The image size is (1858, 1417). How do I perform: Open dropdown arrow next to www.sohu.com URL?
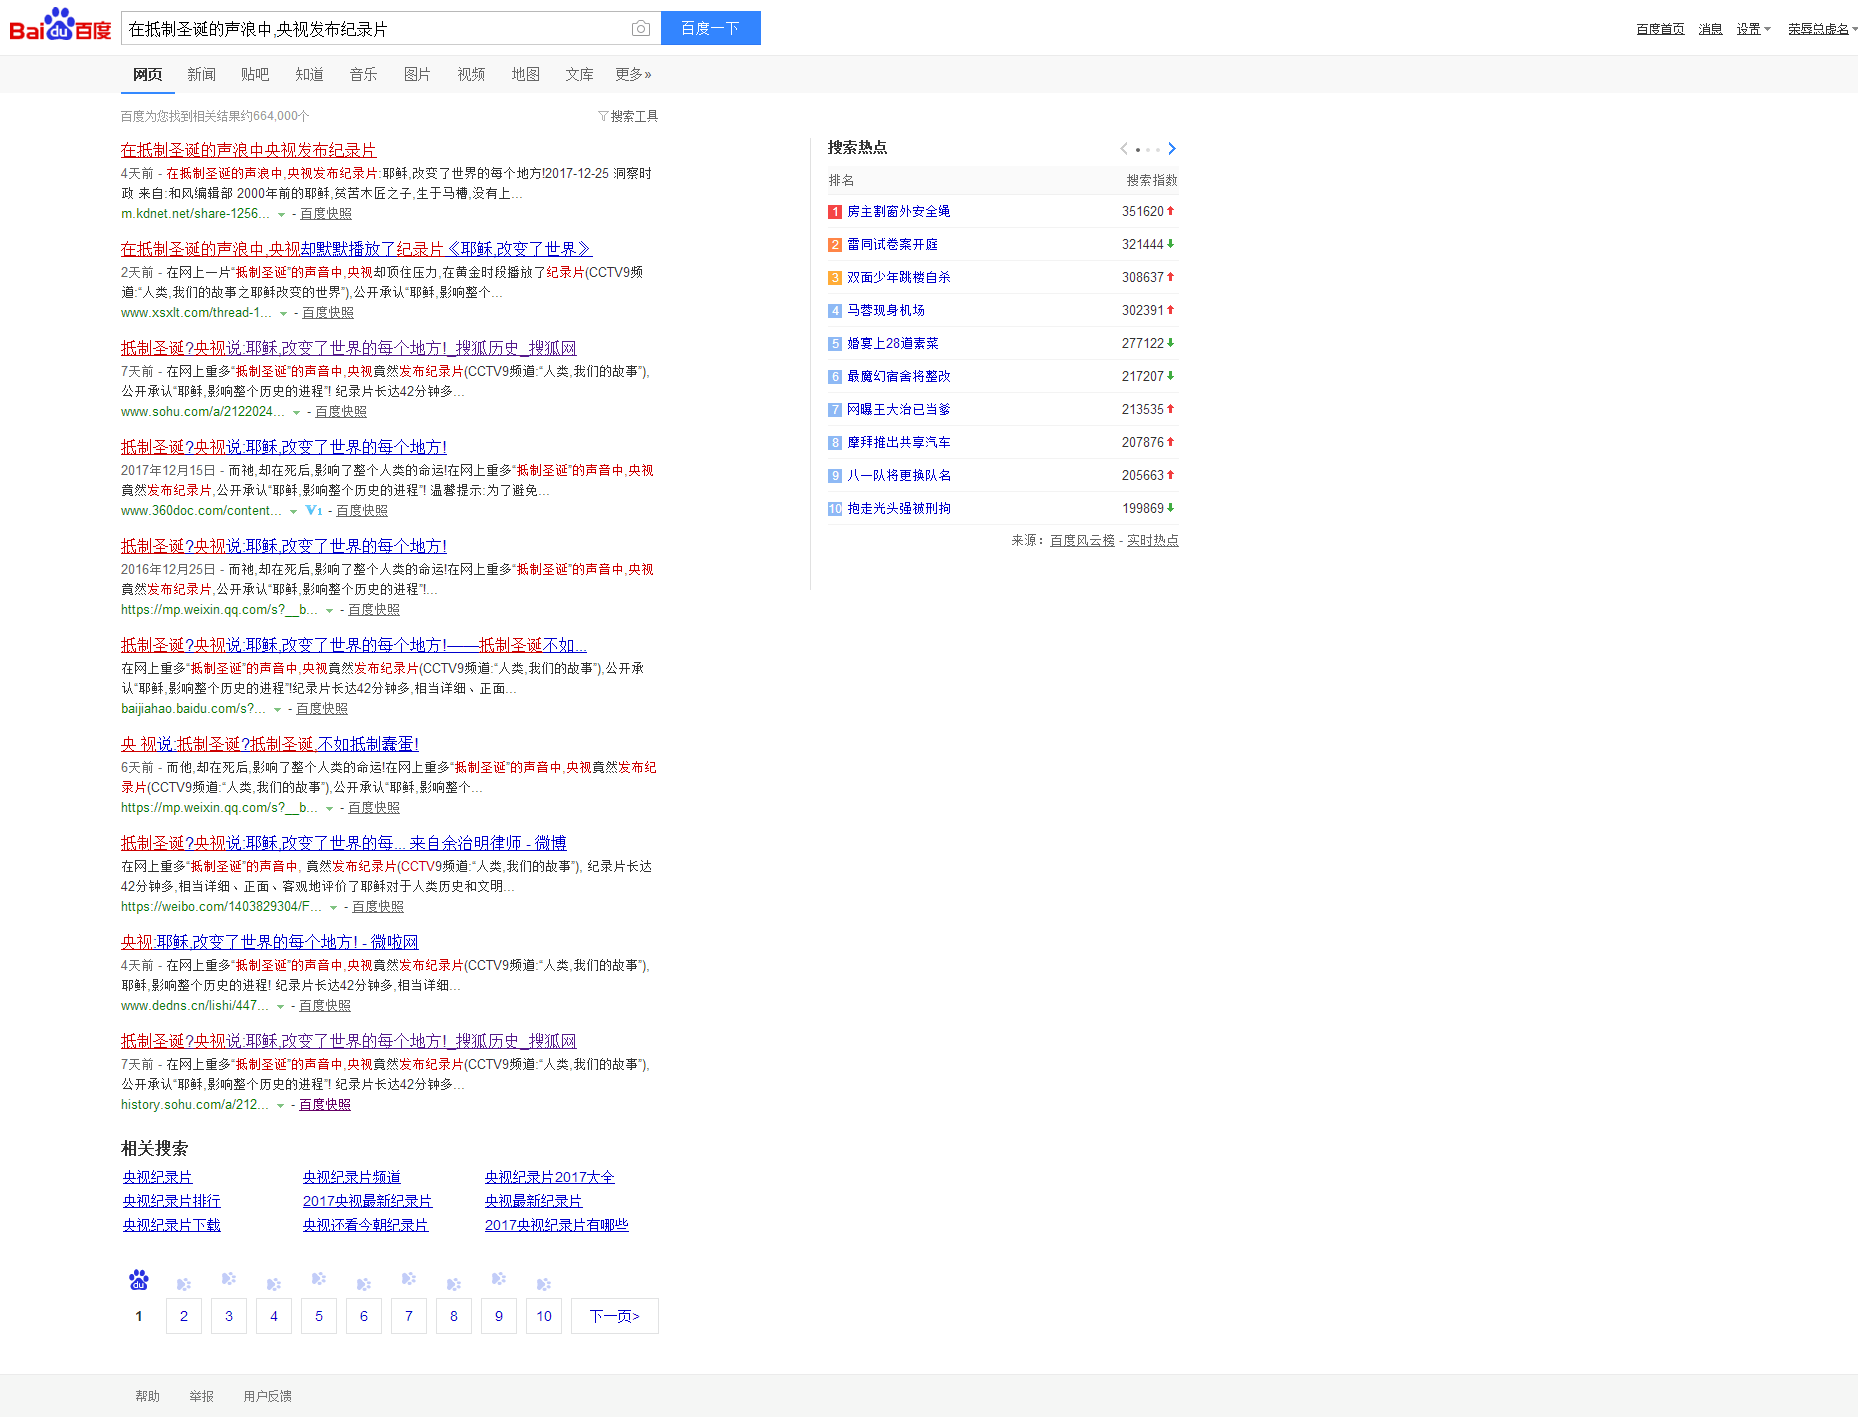[x=296, y=413]
